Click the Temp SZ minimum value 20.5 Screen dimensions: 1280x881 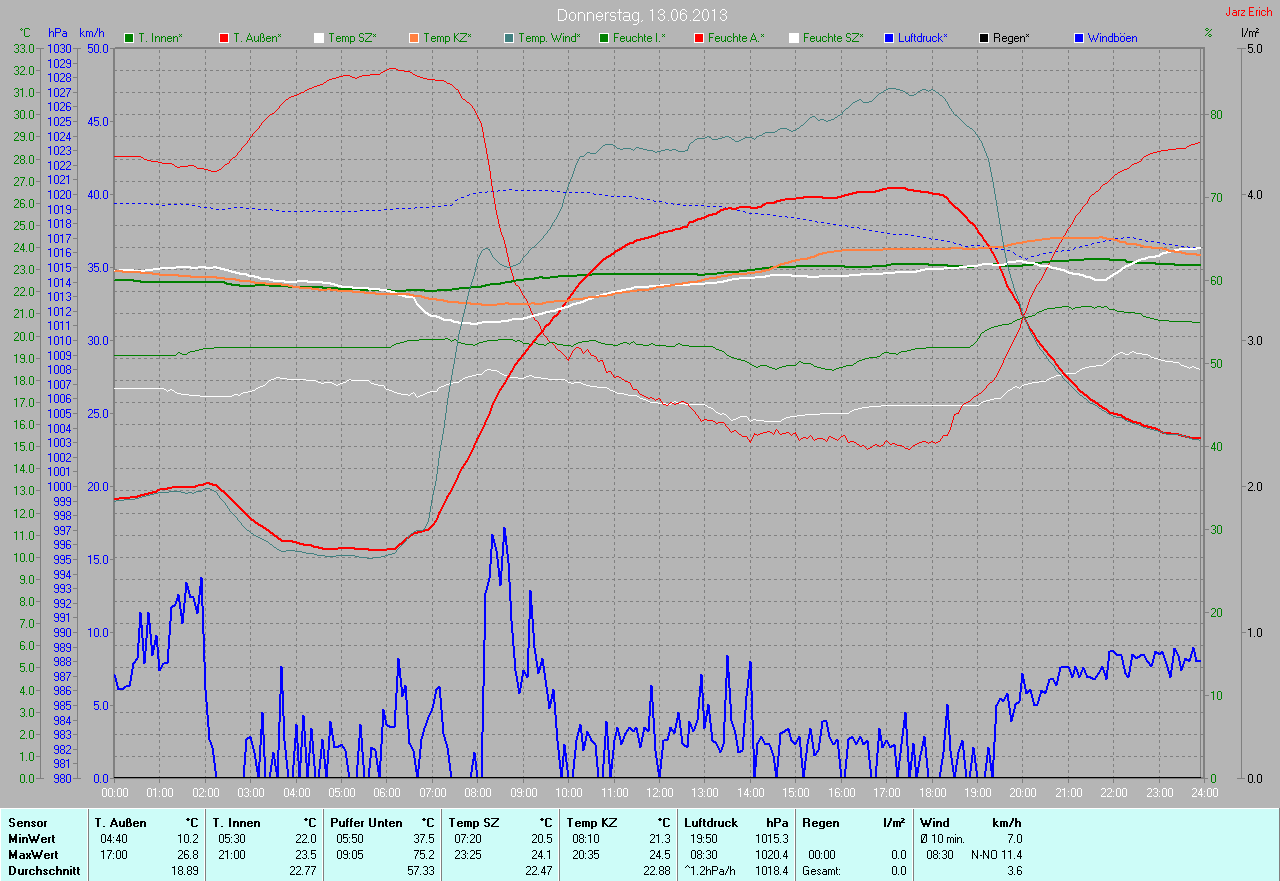click(x=541, y=839)
